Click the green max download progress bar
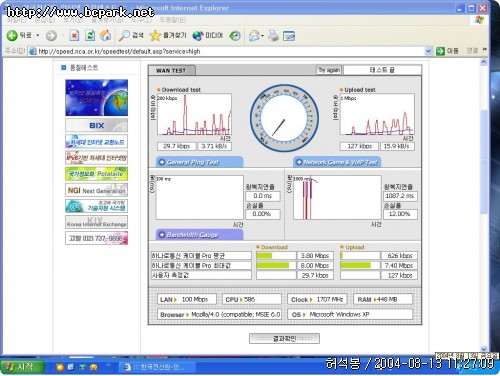The height and width of the screenshot is (376, 500). click(x=273, y=266)
